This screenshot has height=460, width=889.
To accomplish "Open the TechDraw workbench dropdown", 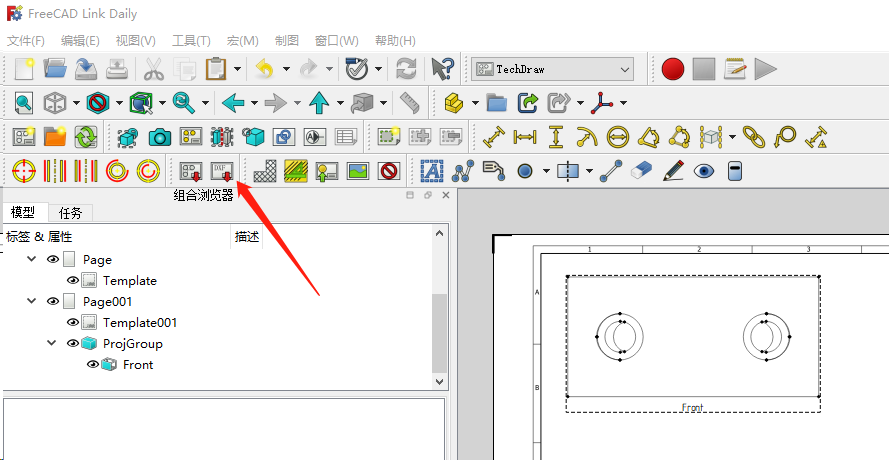I will 553,69.
